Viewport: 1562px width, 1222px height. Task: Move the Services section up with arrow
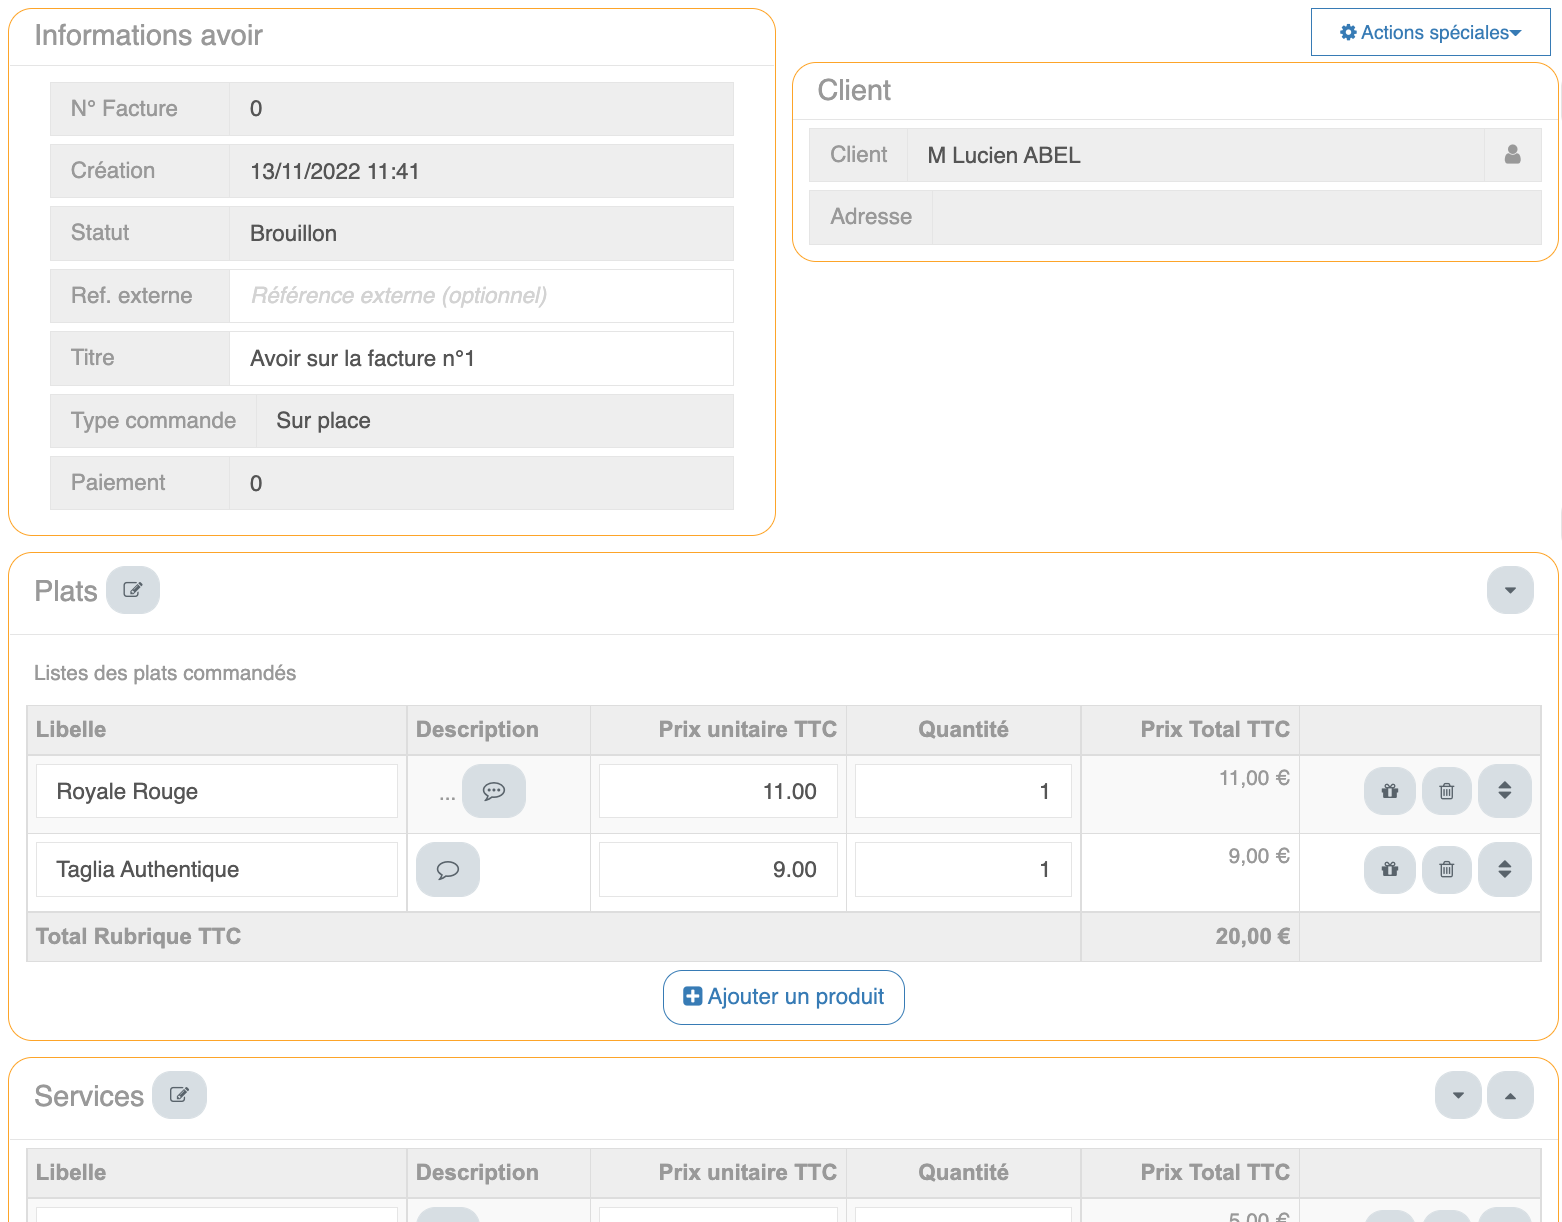pyautogui.click(x=1509, y=1095)
